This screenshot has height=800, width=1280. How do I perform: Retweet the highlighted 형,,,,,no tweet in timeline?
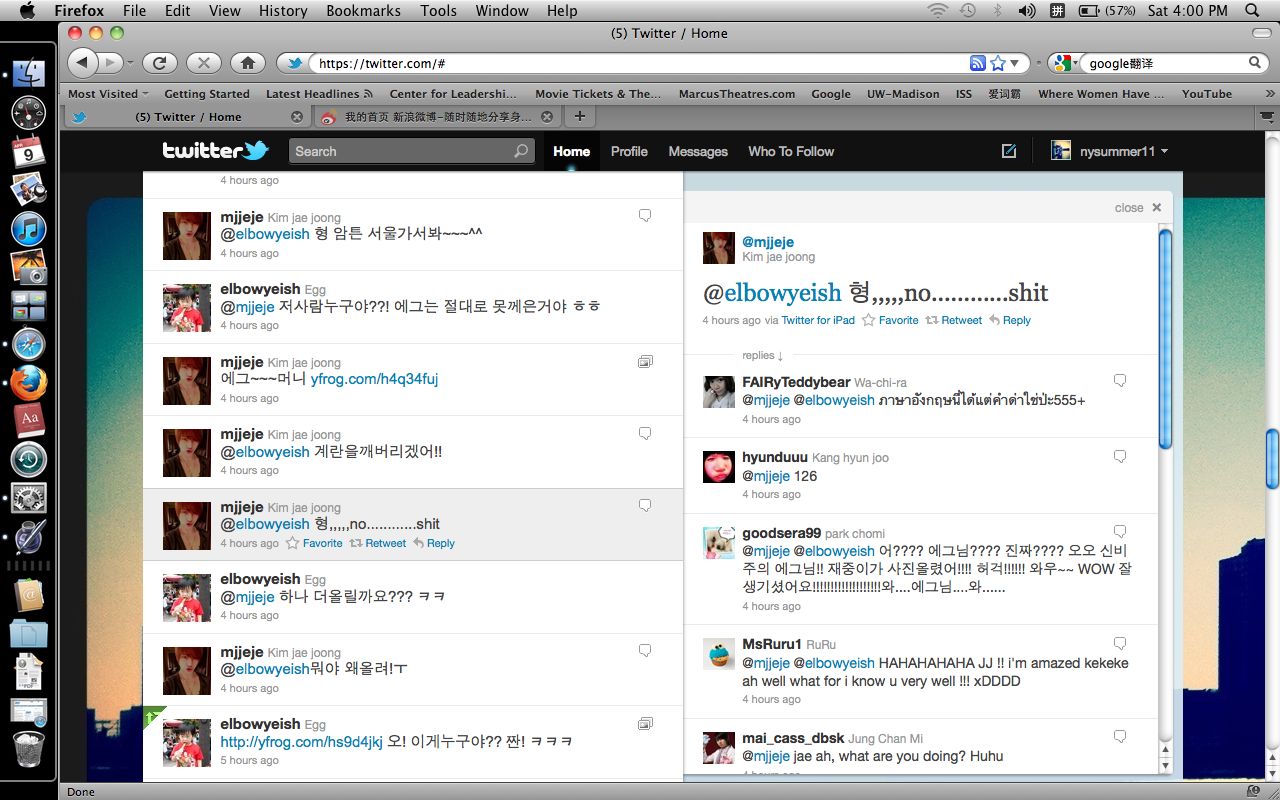(378, 543)
